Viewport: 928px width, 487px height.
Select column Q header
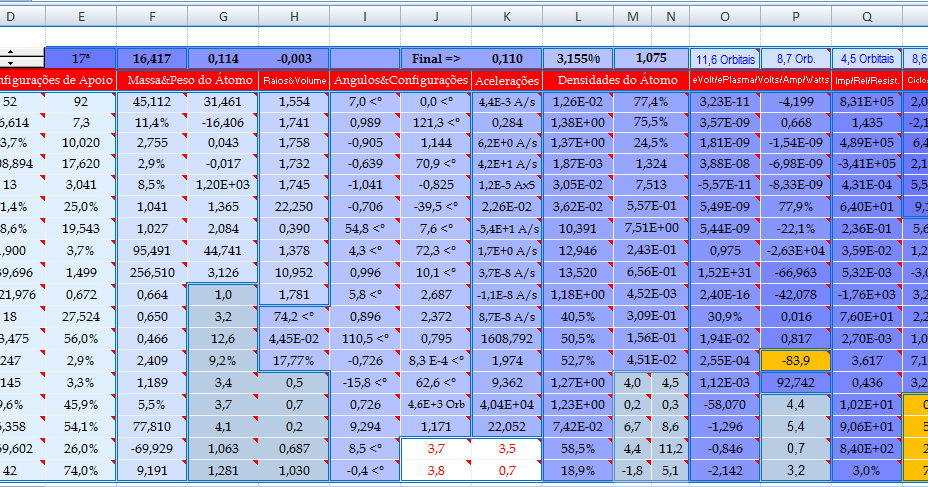pyautogui.click(x=866, y=16)
